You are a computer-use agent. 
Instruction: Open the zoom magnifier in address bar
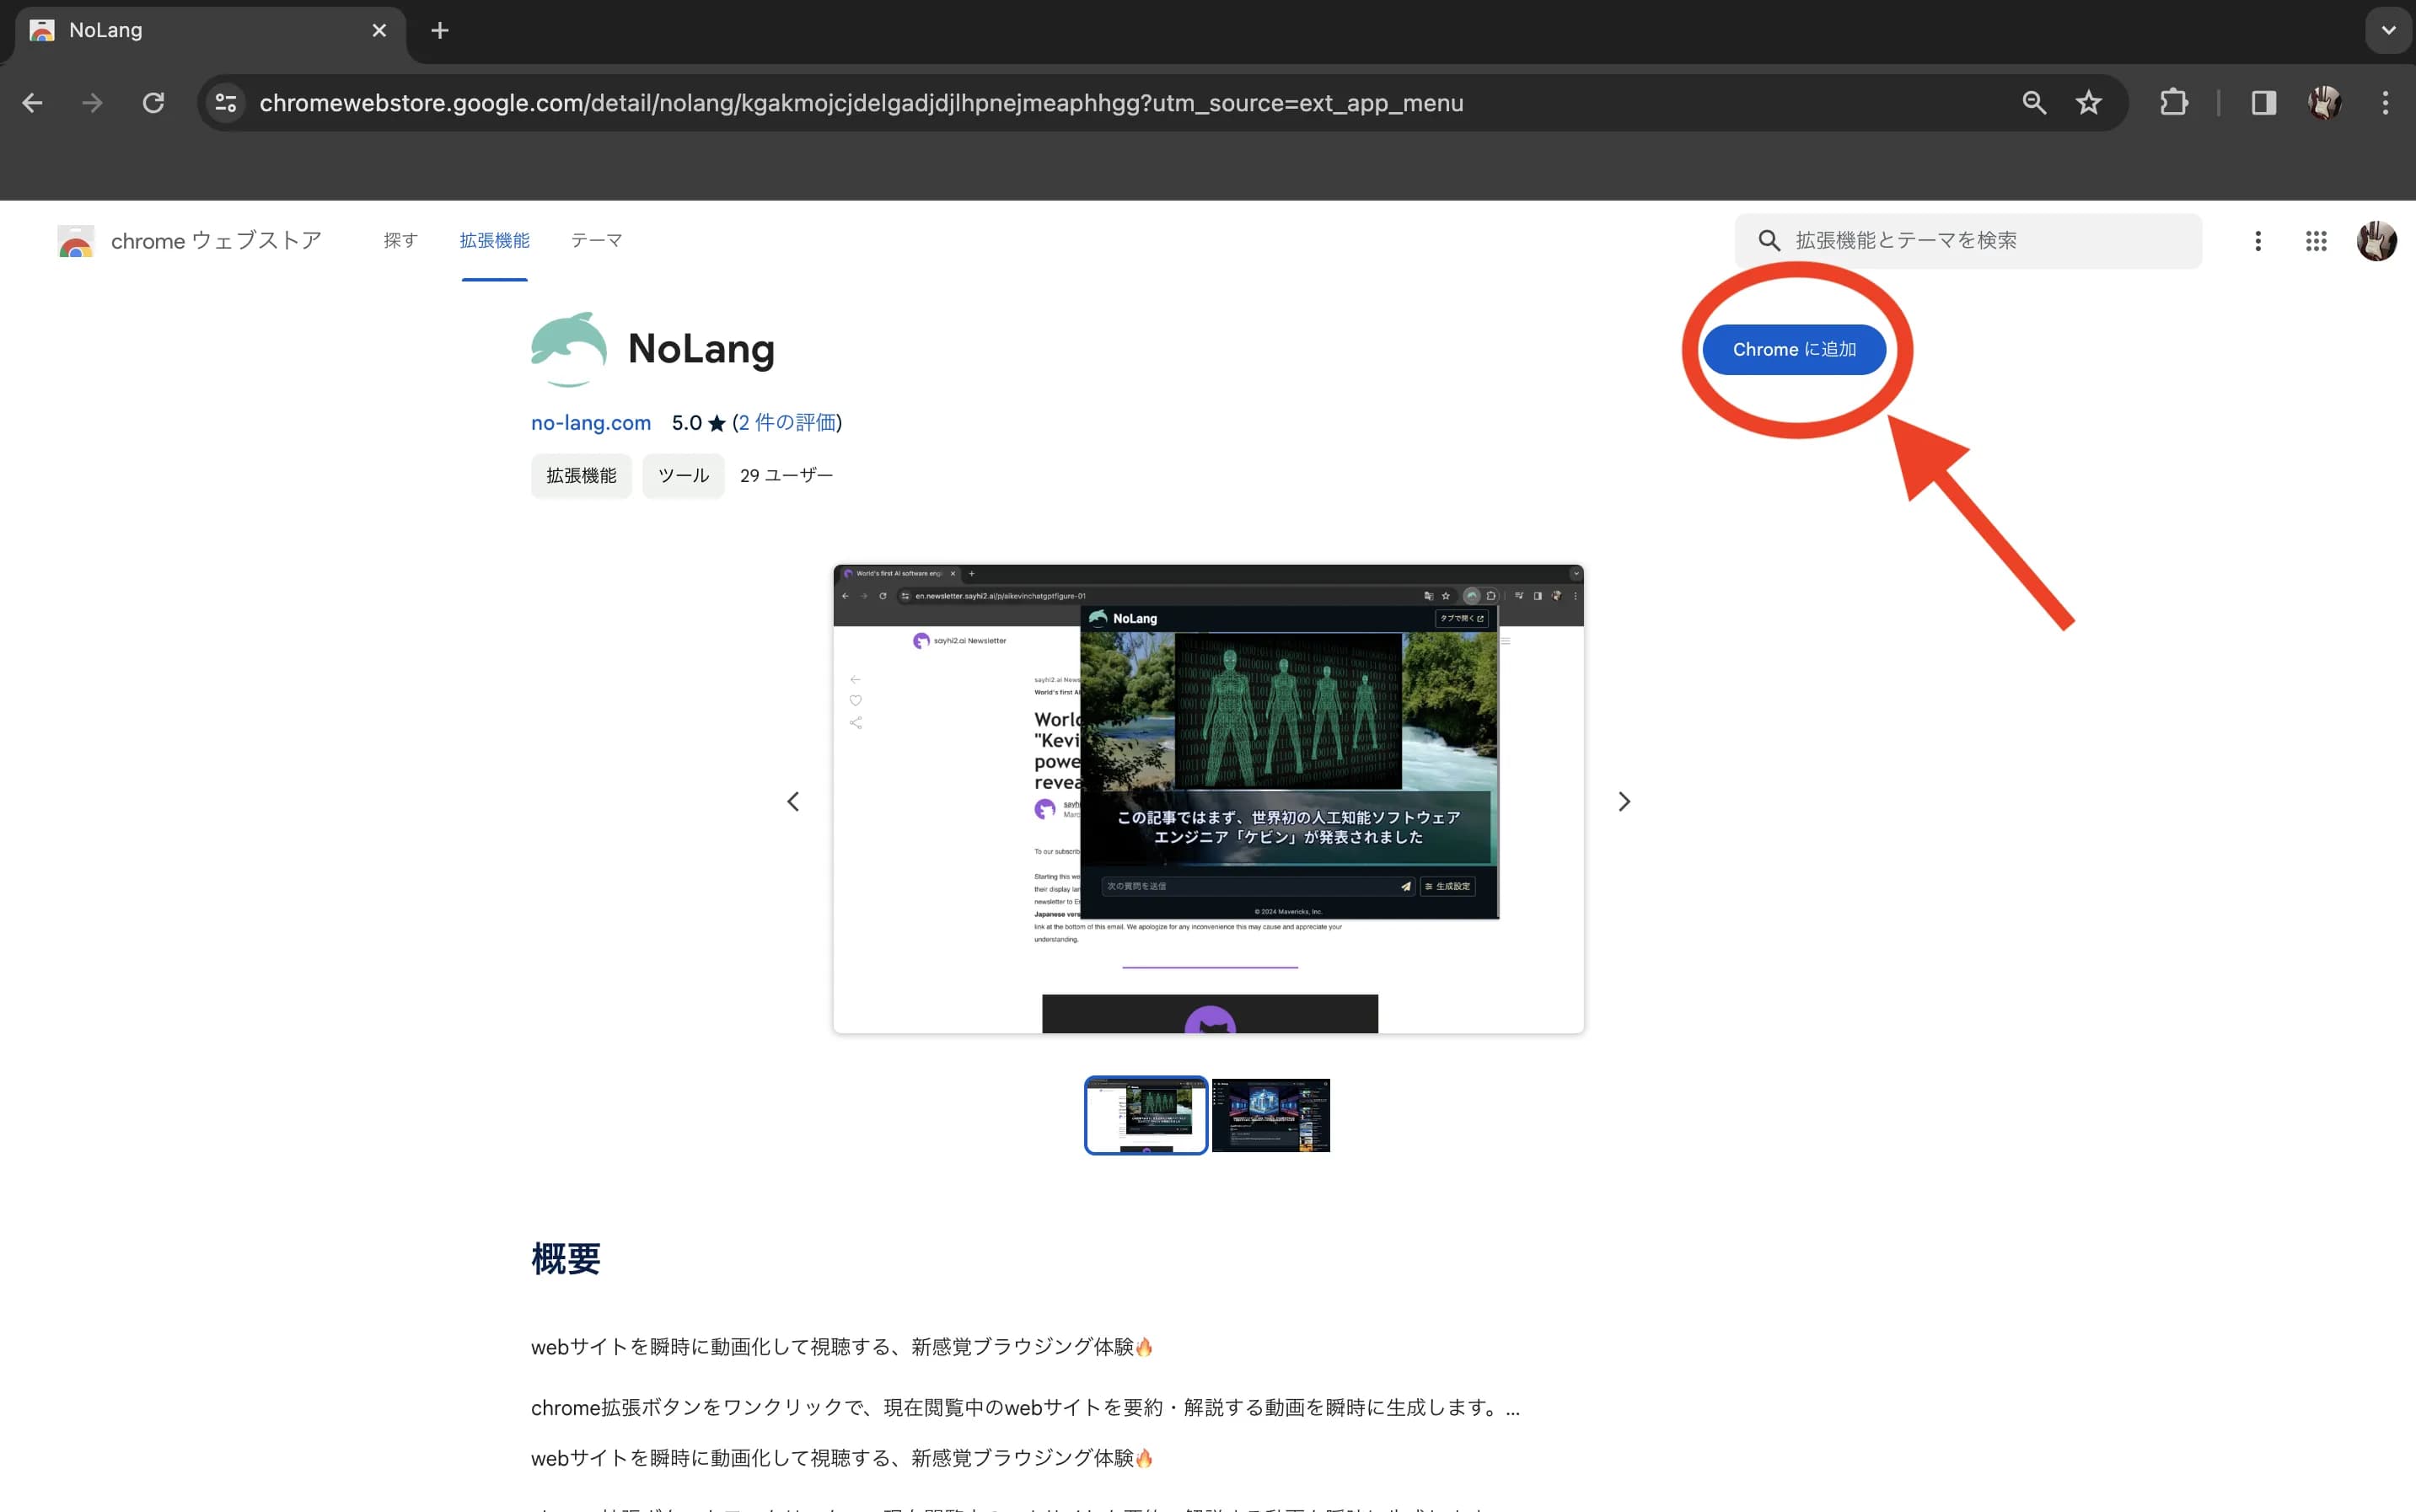2034,103
